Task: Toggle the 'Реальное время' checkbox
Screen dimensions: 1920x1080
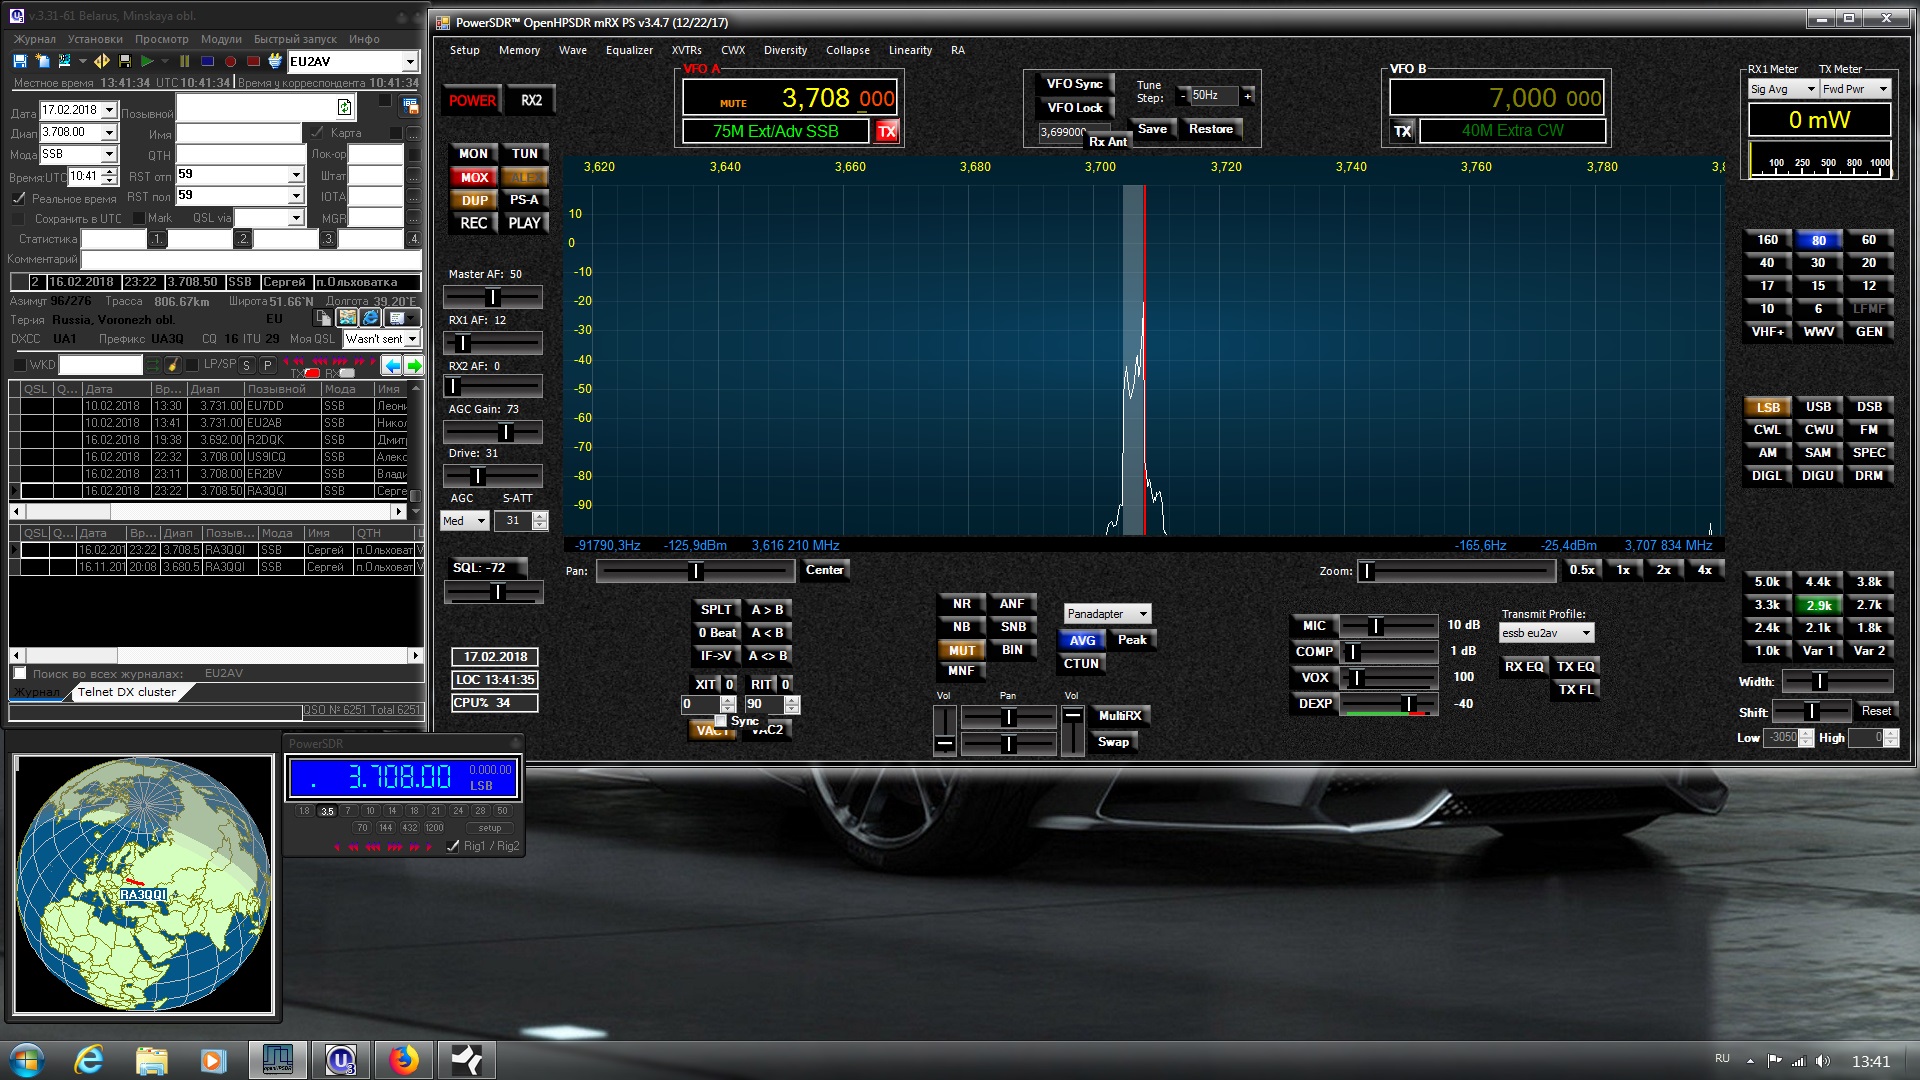Action: point(19,198)
